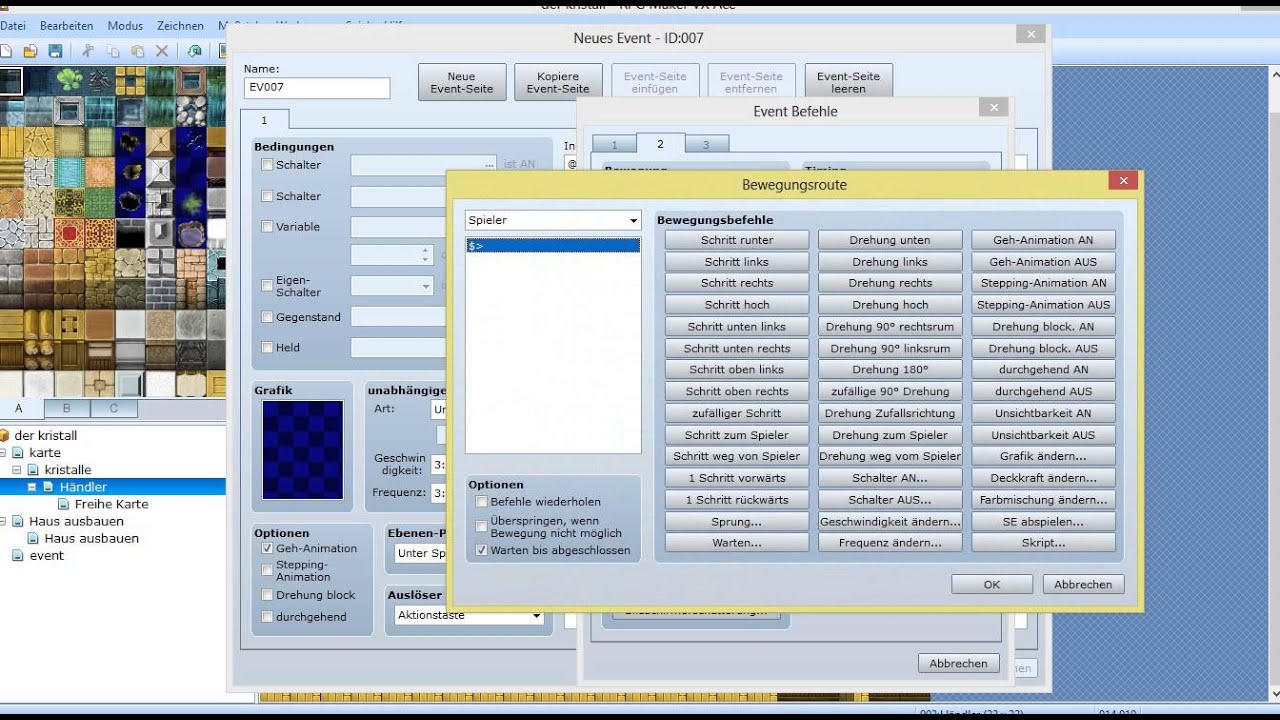Screen dimensions: 1280x720
Task: Uncheck 'Warten bis abgeschlossen' option
Action: (482, 550)
